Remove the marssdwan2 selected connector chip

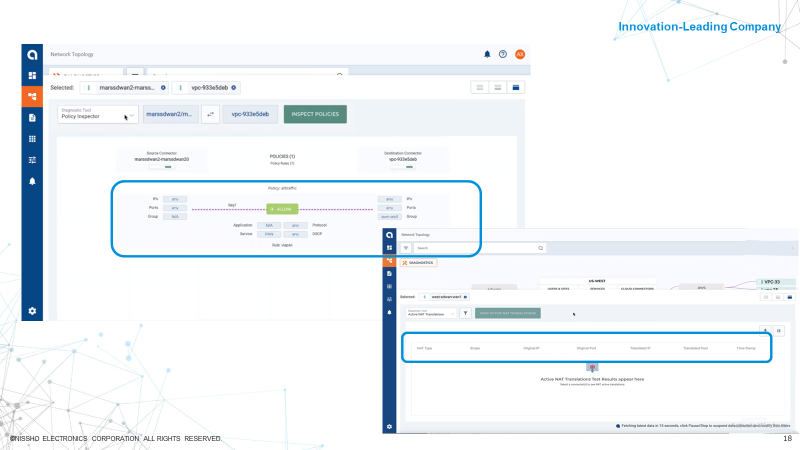click(x=163, y=88)
